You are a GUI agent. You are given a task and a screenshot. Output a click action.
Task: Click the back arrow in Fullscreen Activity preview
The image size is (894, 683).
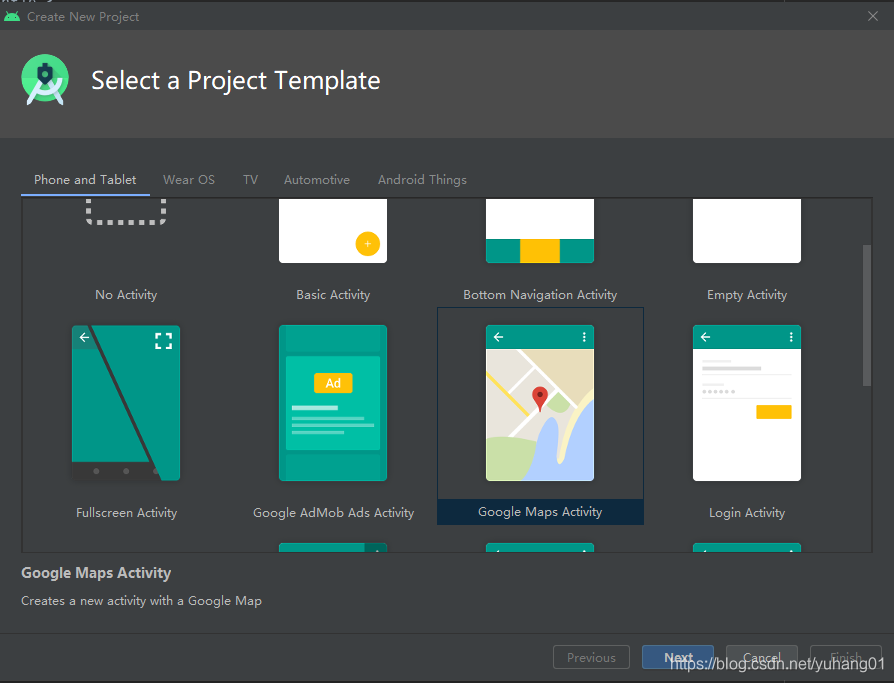point(84,338)
